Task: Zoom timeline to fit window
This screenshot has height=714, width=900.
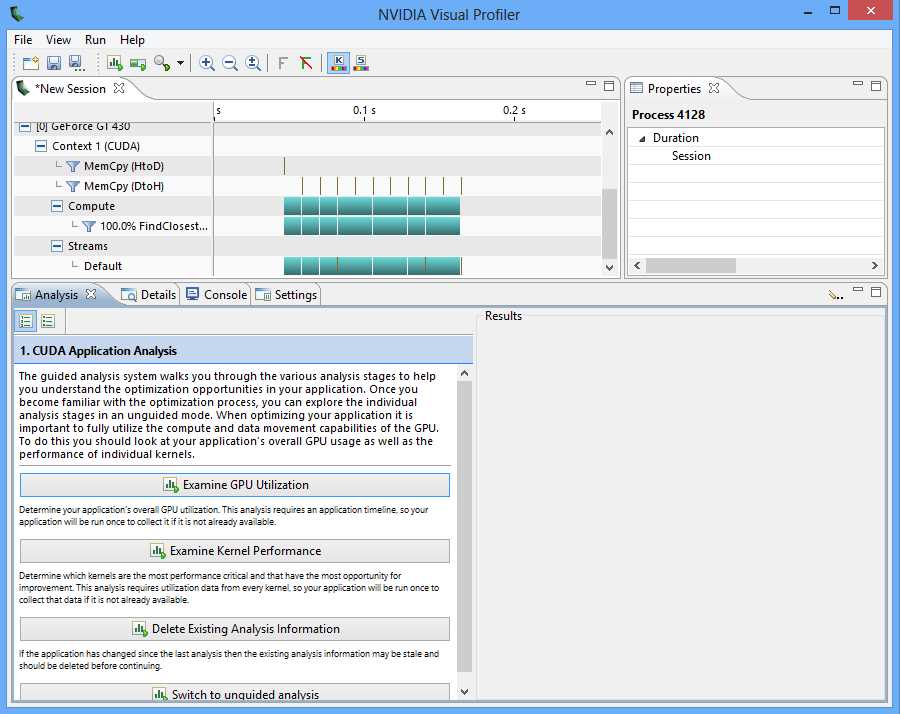Action: coord(253,63)
